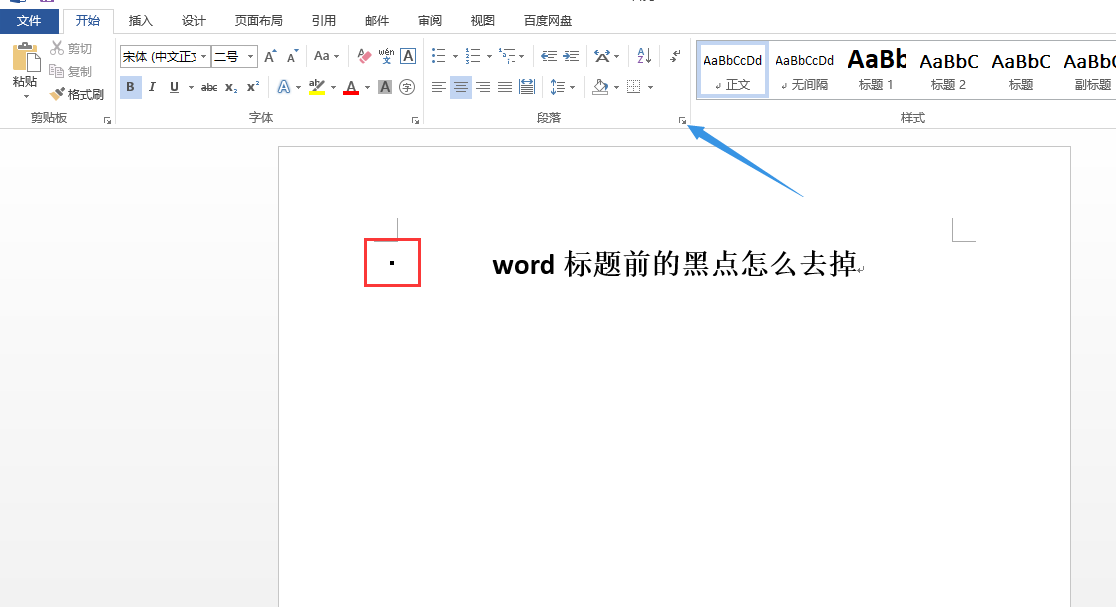This screenshot has width=1116, height=607.
Task: Open underline style dropdown arrow
Action: click(191, 88)
